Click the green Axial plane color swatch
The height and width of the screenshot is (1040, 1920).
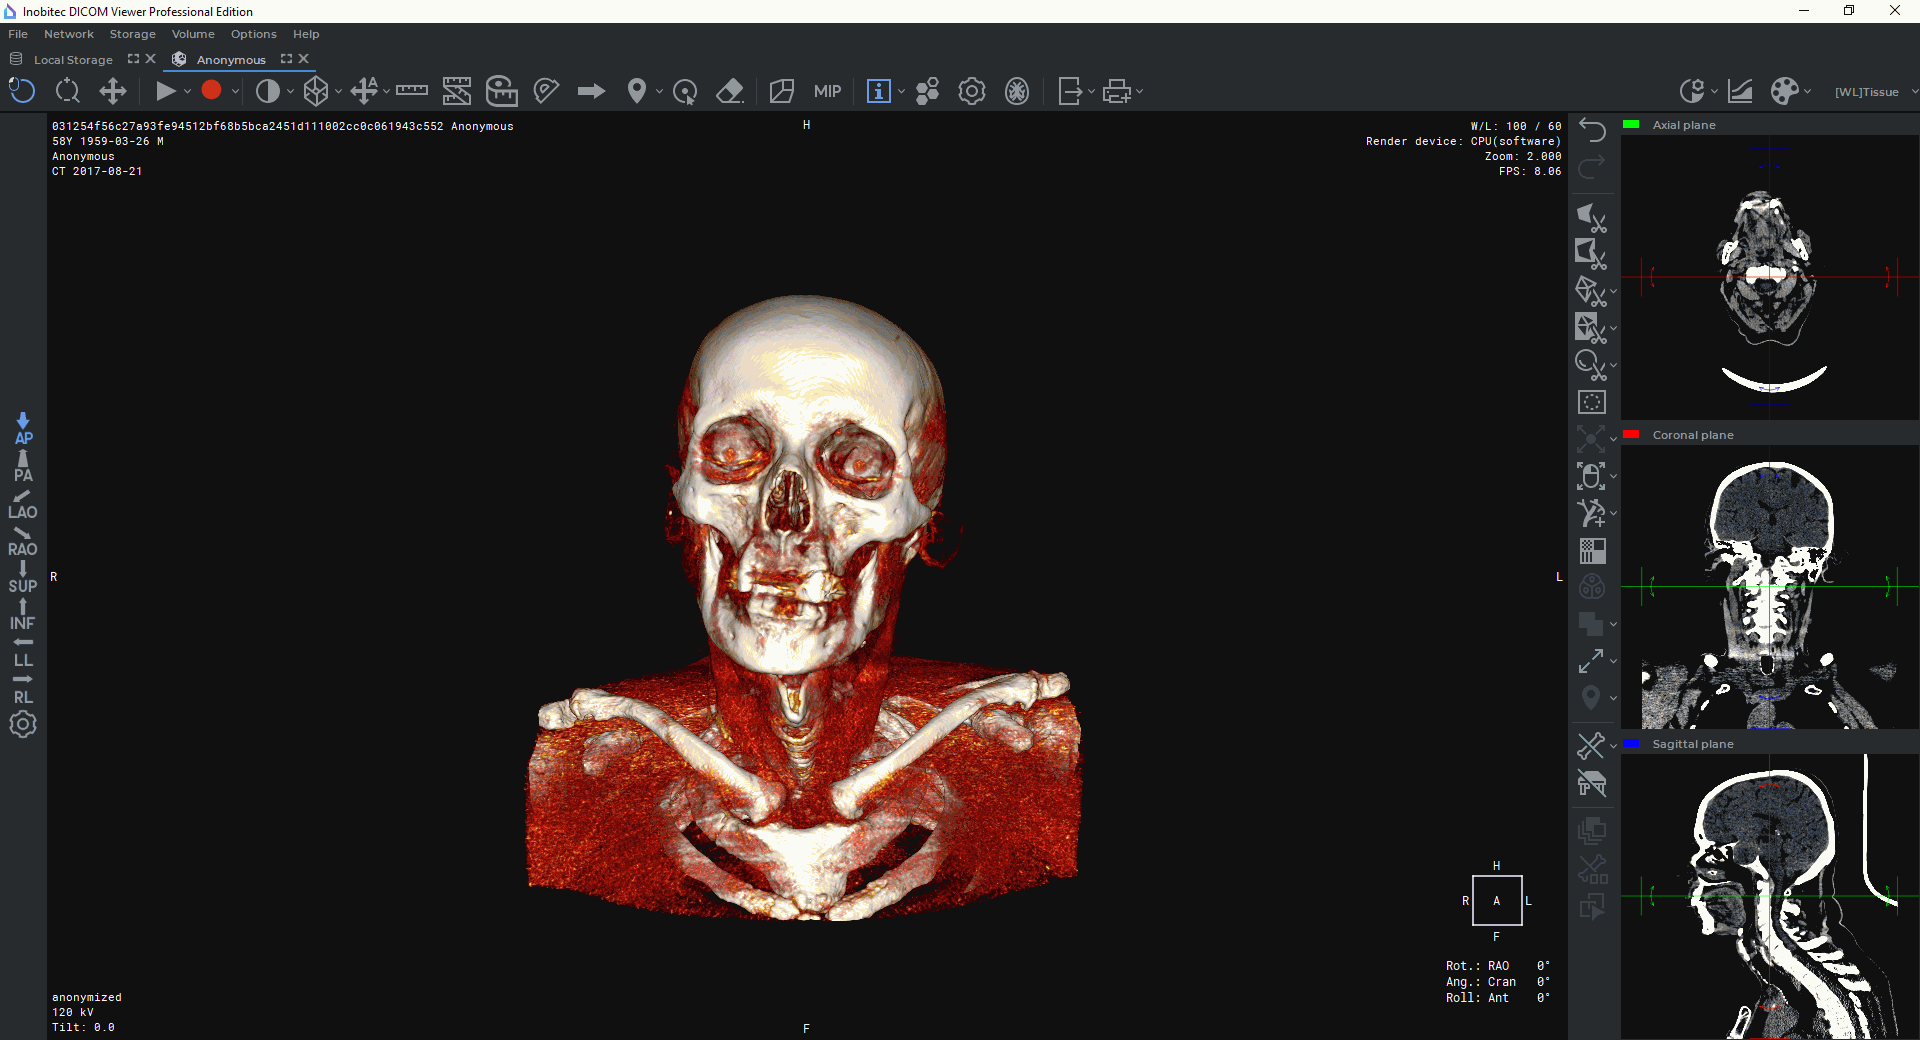coord(1631,125)
